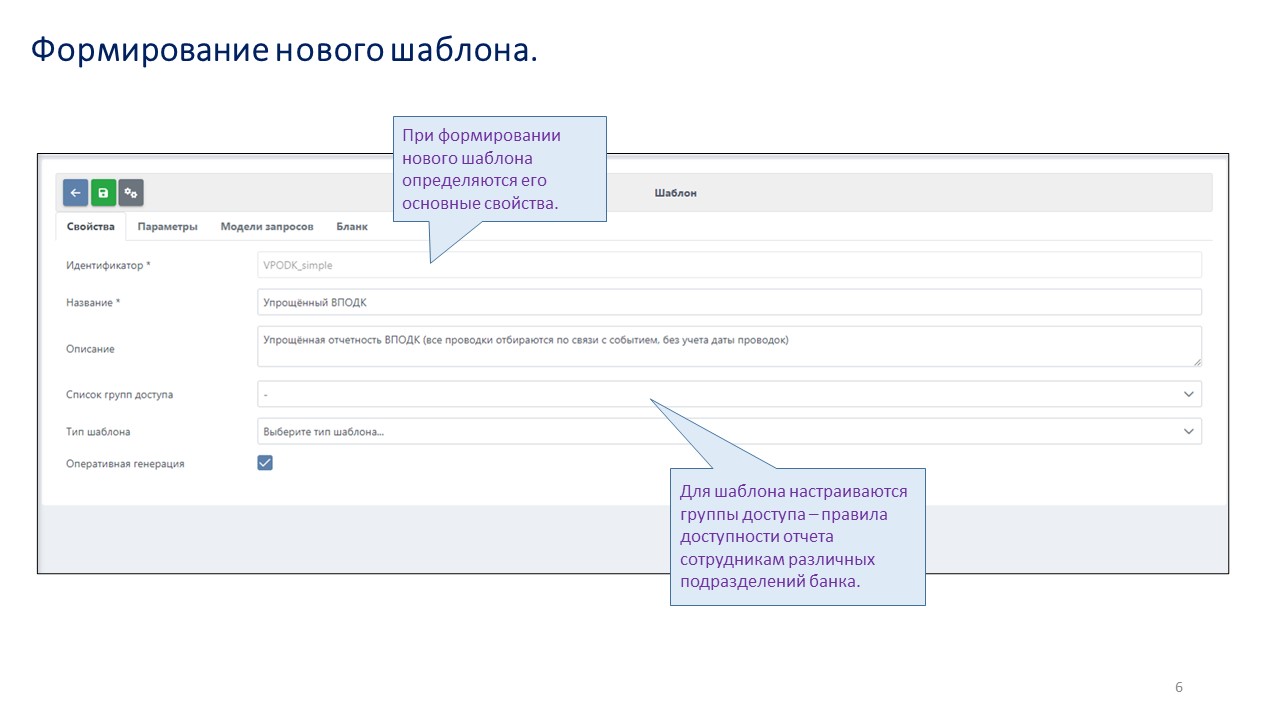1280x720 pixels.
Task: Click the slide page number 6
Action: [x=1179, y=687]
